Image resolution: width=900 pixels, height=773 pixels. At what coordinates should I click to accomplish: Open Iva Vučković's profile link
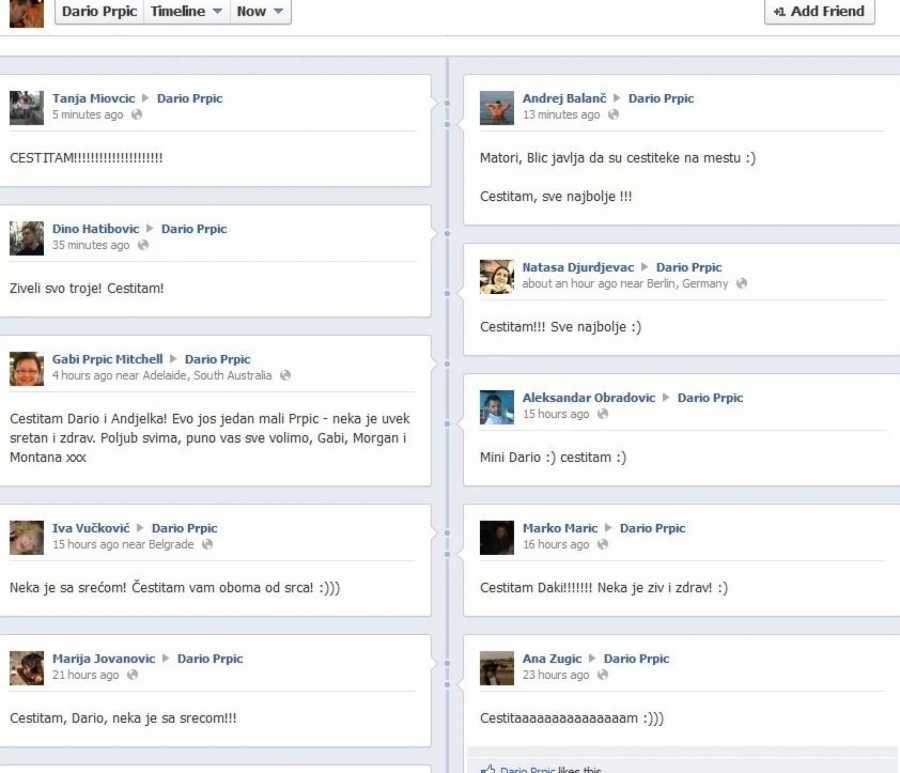click(x=91, y=528)
